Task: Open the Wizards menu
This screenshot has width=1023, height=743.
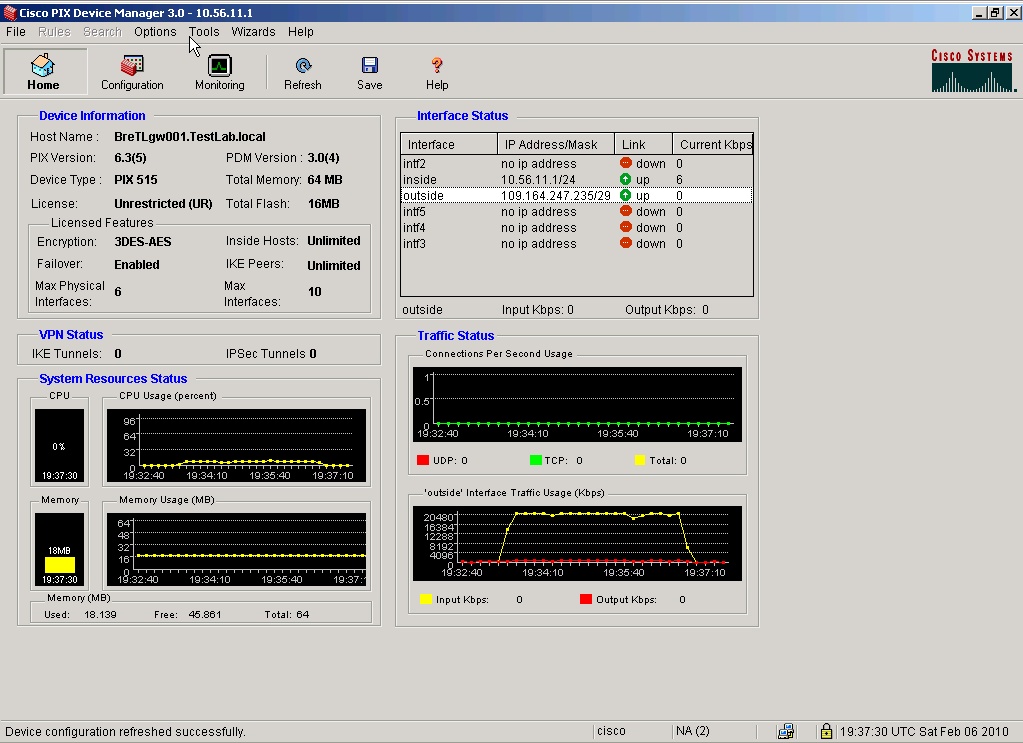Action: point(253,32)
